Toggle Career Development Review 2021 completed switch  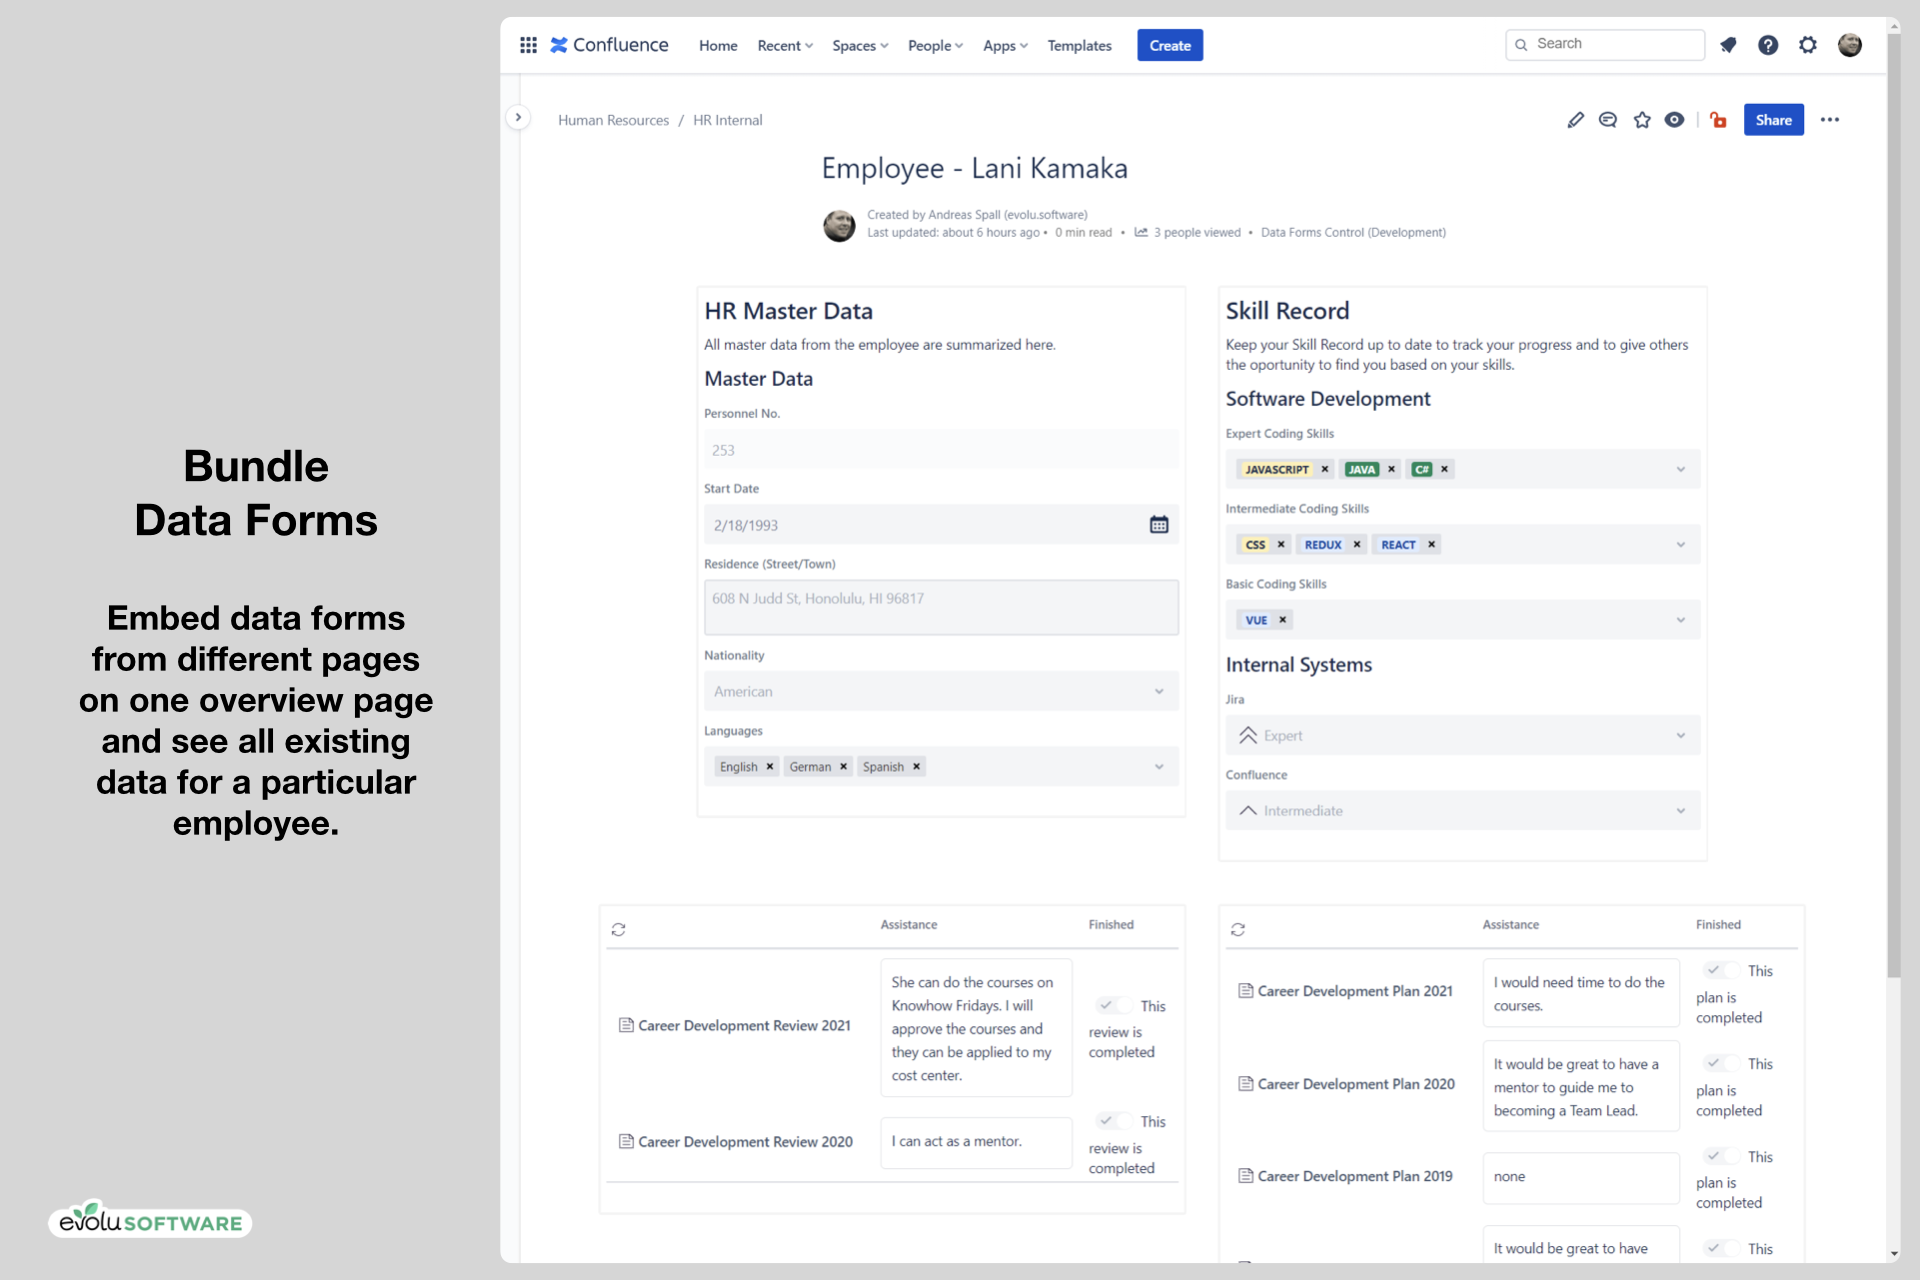coord(1114,1006)
